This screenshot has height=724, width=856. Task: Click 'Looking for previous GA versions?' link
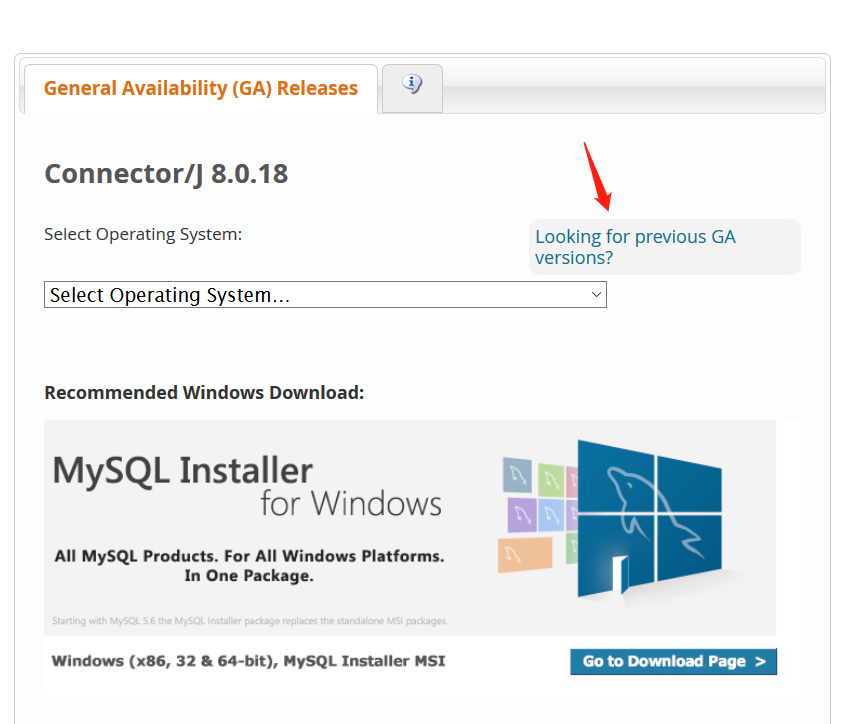[x=635, y=247]
